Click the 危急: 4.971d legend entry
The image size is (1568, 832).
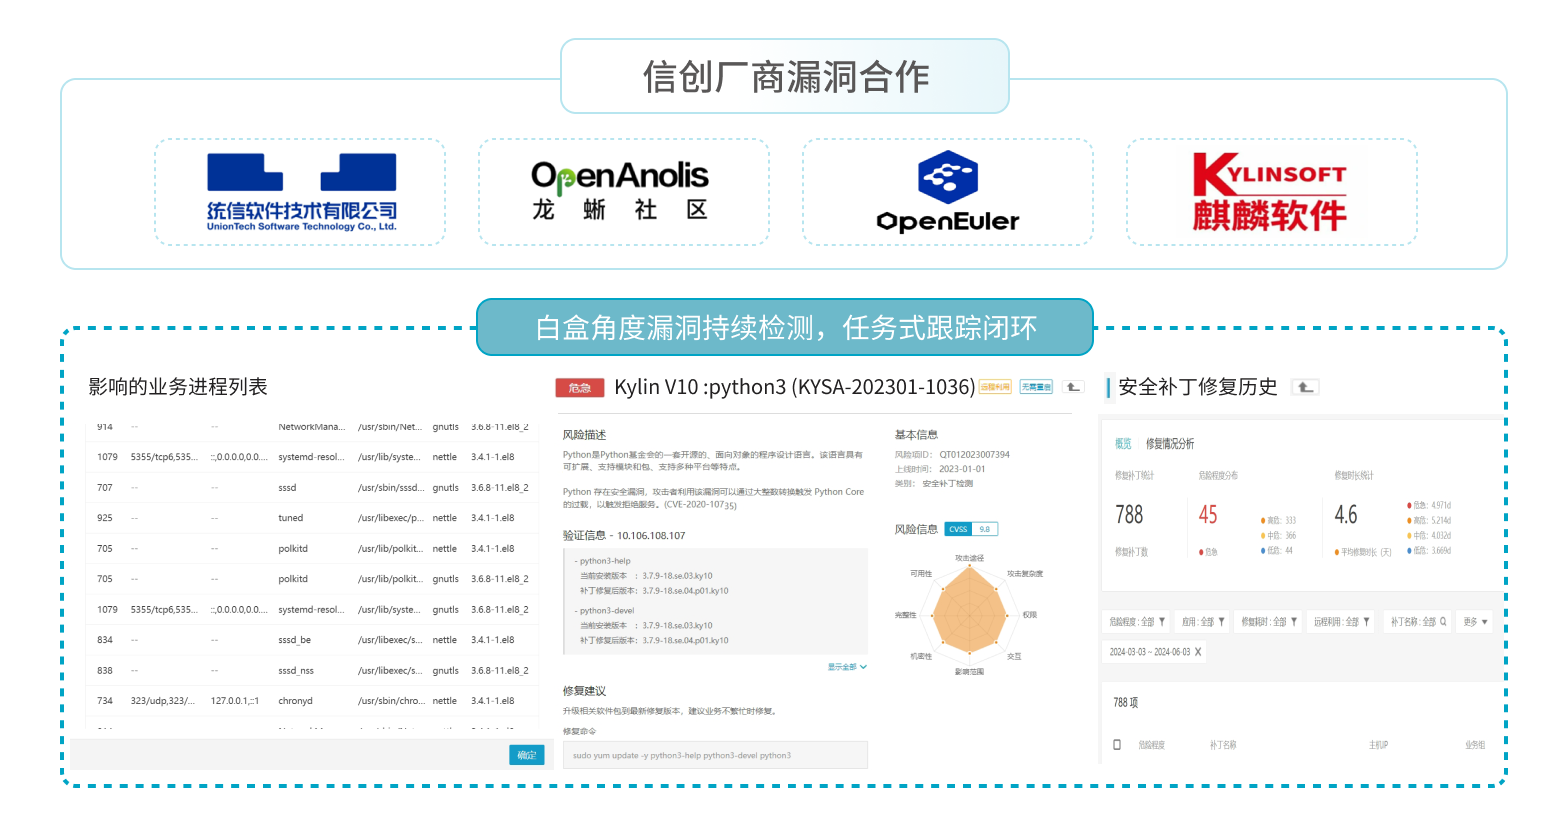(x=1429, y=506)
